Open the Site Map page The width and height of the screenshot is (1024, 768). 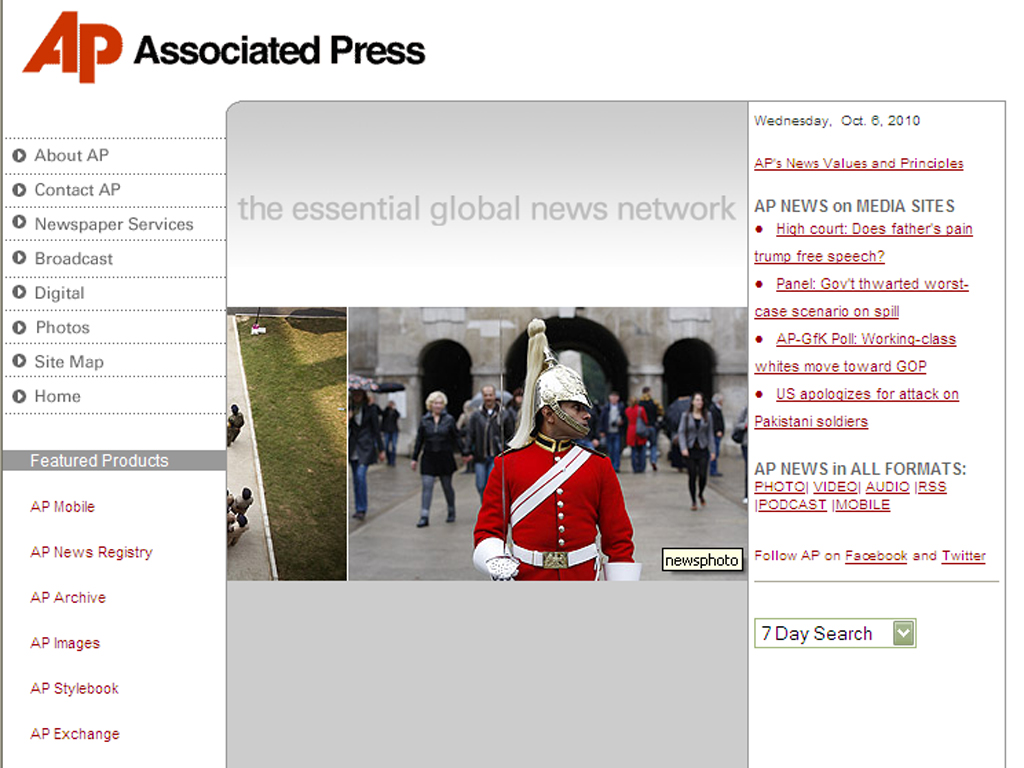[69, 362]
